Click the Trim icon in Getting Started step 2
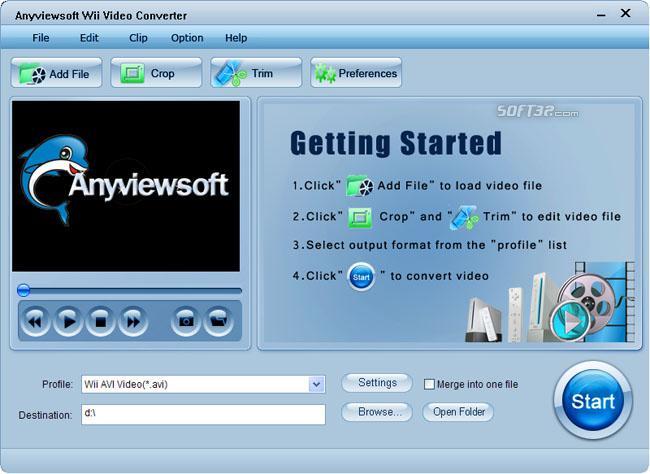 [464, 217]
